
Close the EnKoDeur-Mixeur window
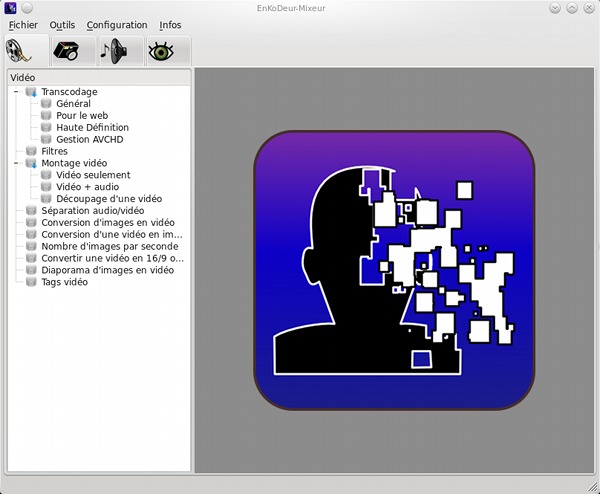[x=589, y=8]
